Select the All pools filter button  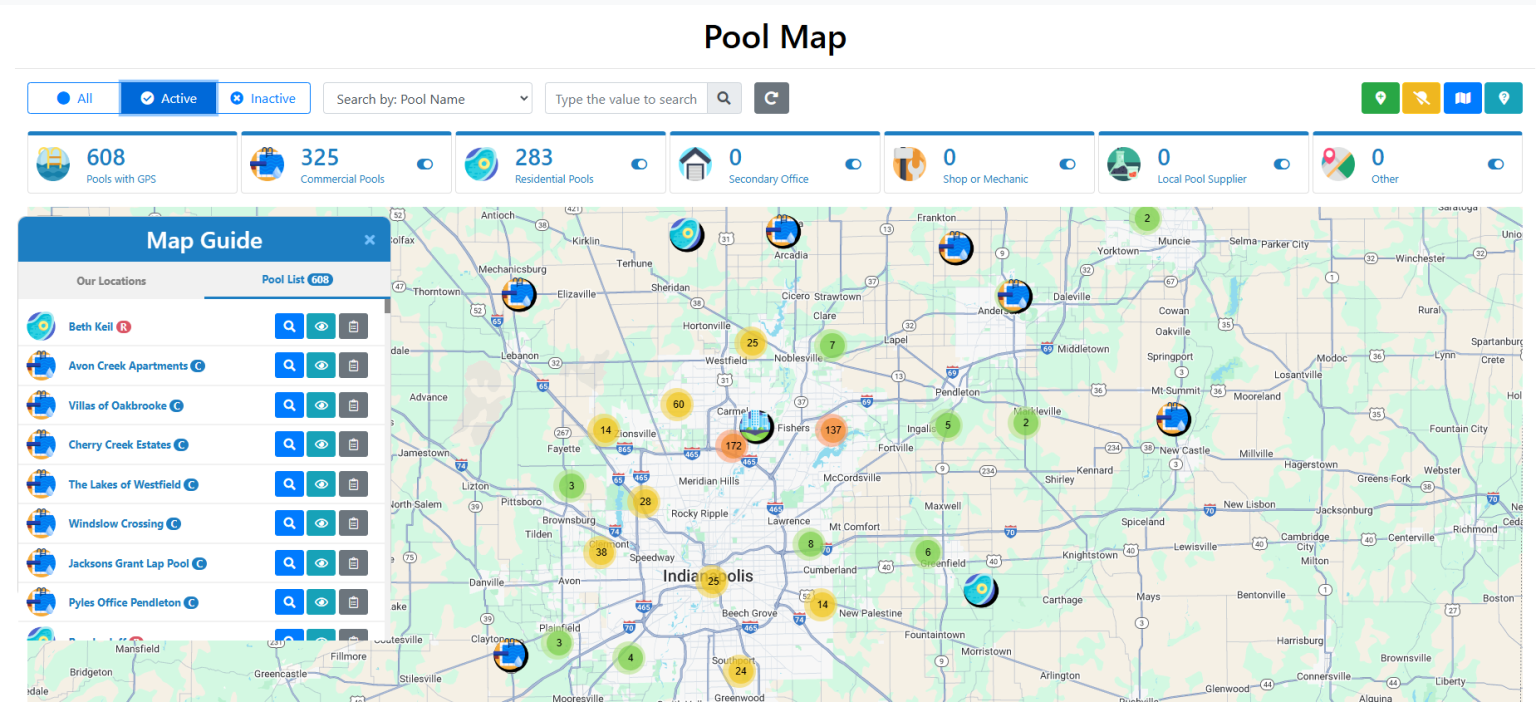[x=74, y=98]
